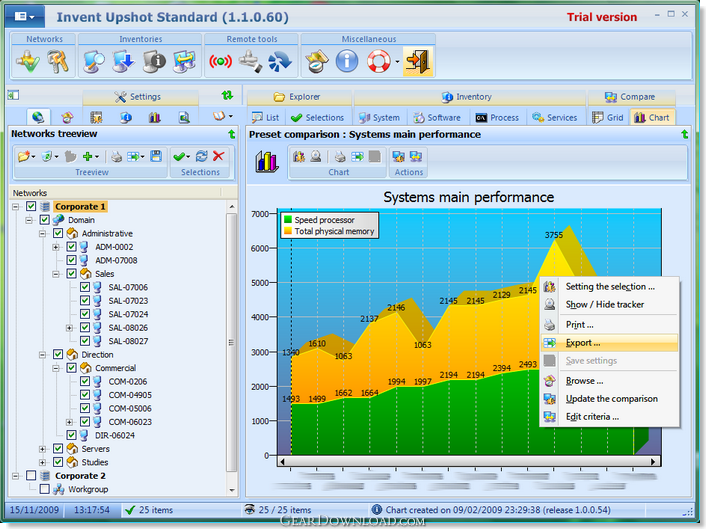
Task: Open the Compare section button
Action: click(631, 97)
